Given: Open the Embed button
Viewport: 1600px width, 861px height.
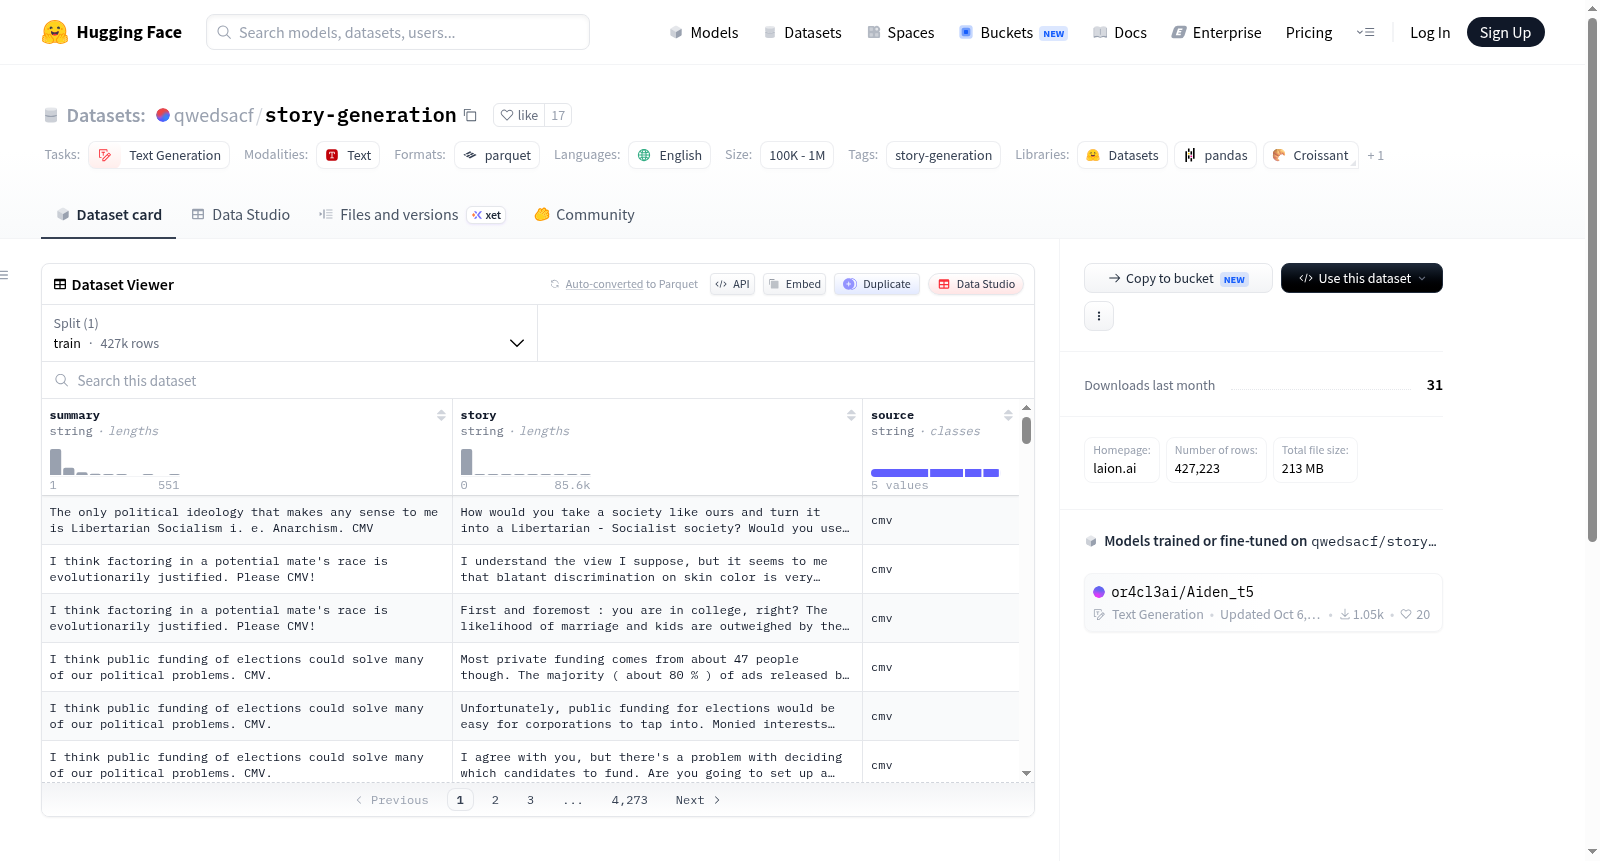Looking at the screenshot, I should (794, 284).
